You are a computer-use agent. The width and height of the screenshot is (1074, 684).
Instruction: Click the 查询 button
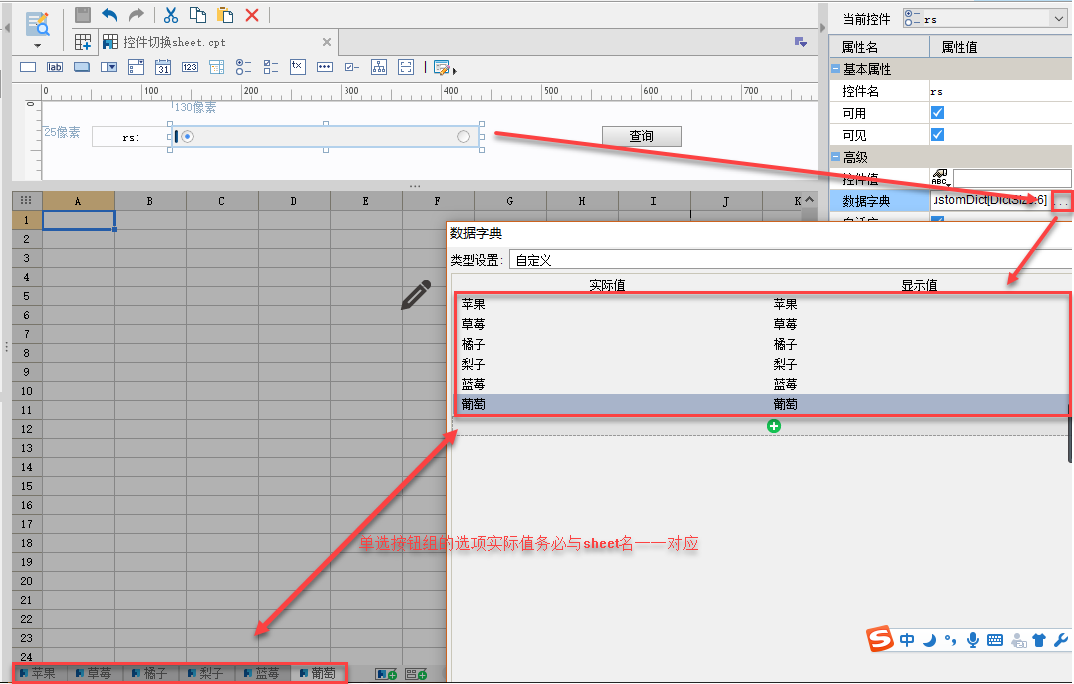pos(642,136)
